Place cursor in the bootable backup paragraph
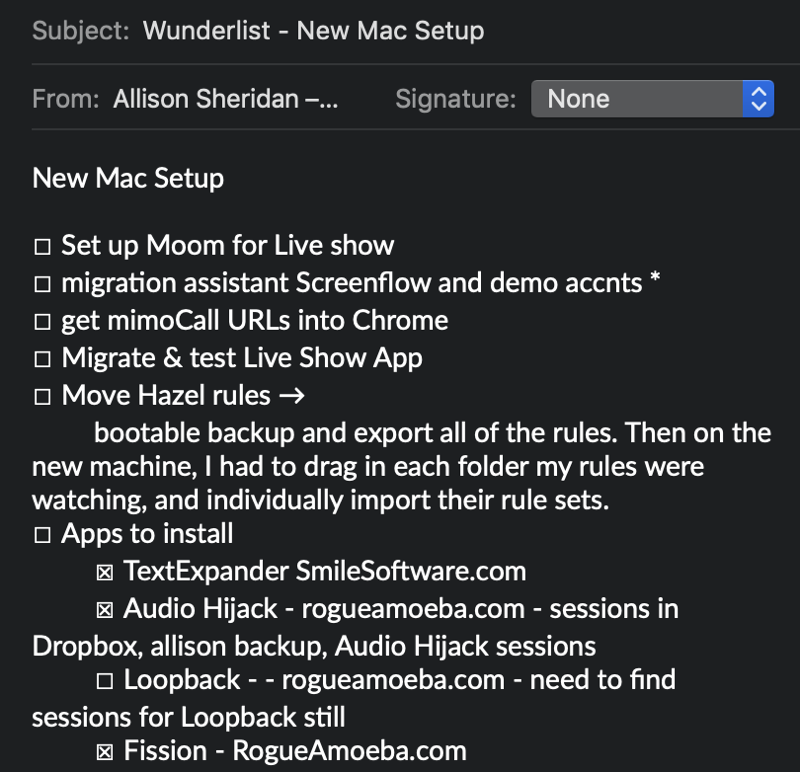 point(400,467)
